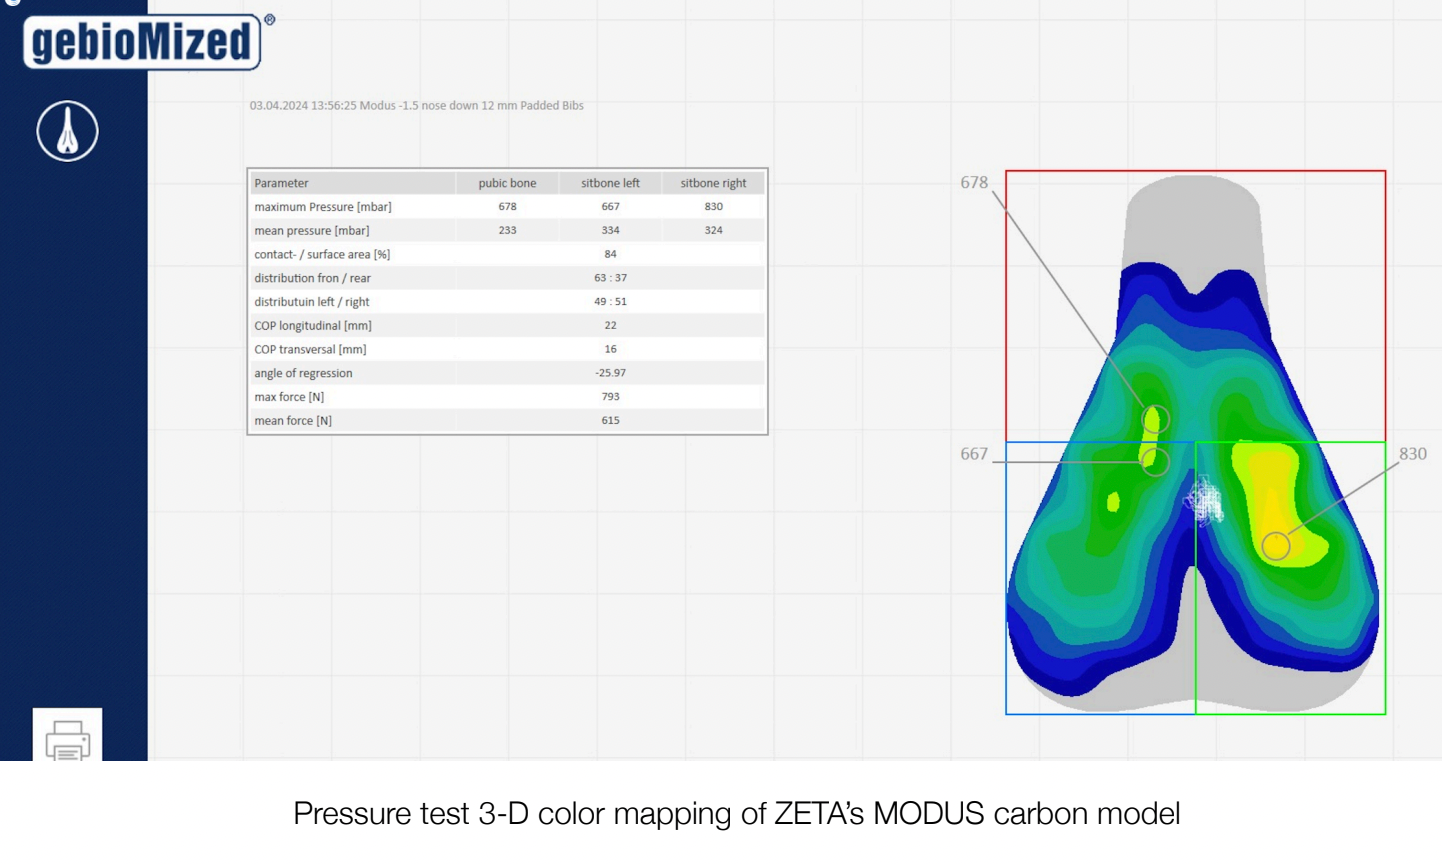The image size is (1442, 864).
Task: Select the COP longitudinal [mm] row
Action: pyautogui.click(x=313, y=325)
